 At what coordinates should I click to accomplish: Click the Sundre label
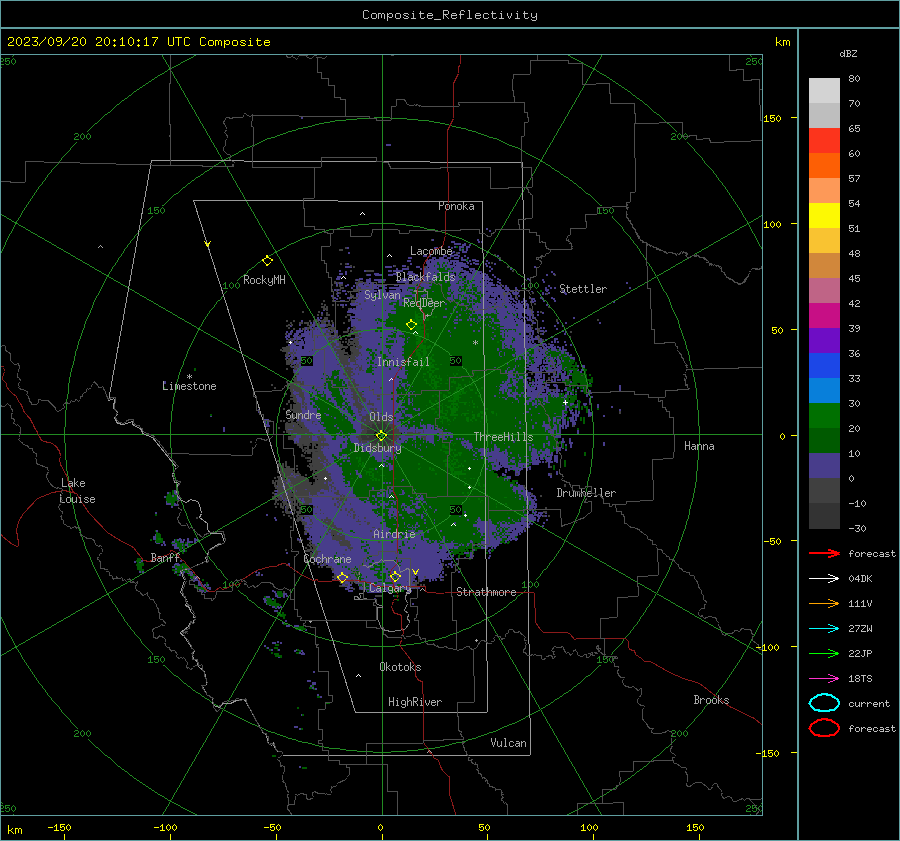point(303,414)
